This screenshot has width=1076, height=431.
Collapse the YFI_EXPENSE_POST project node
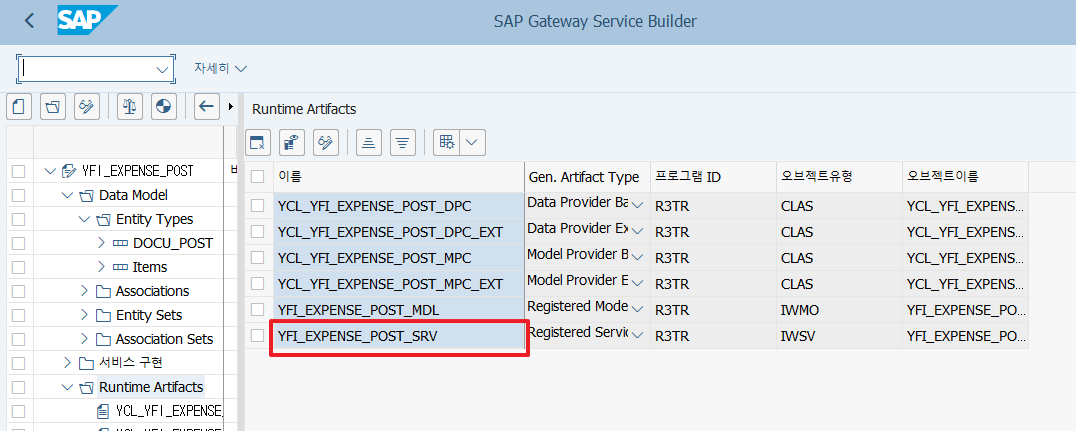click(50, 171)
